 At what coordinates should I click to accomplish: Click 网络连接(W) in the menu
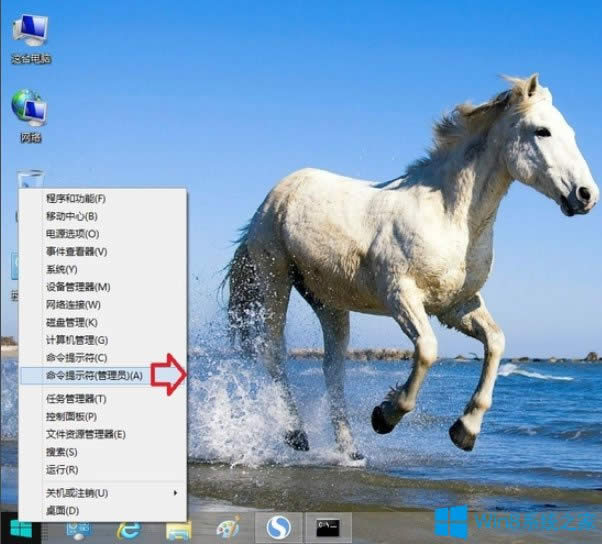(73, 304)
